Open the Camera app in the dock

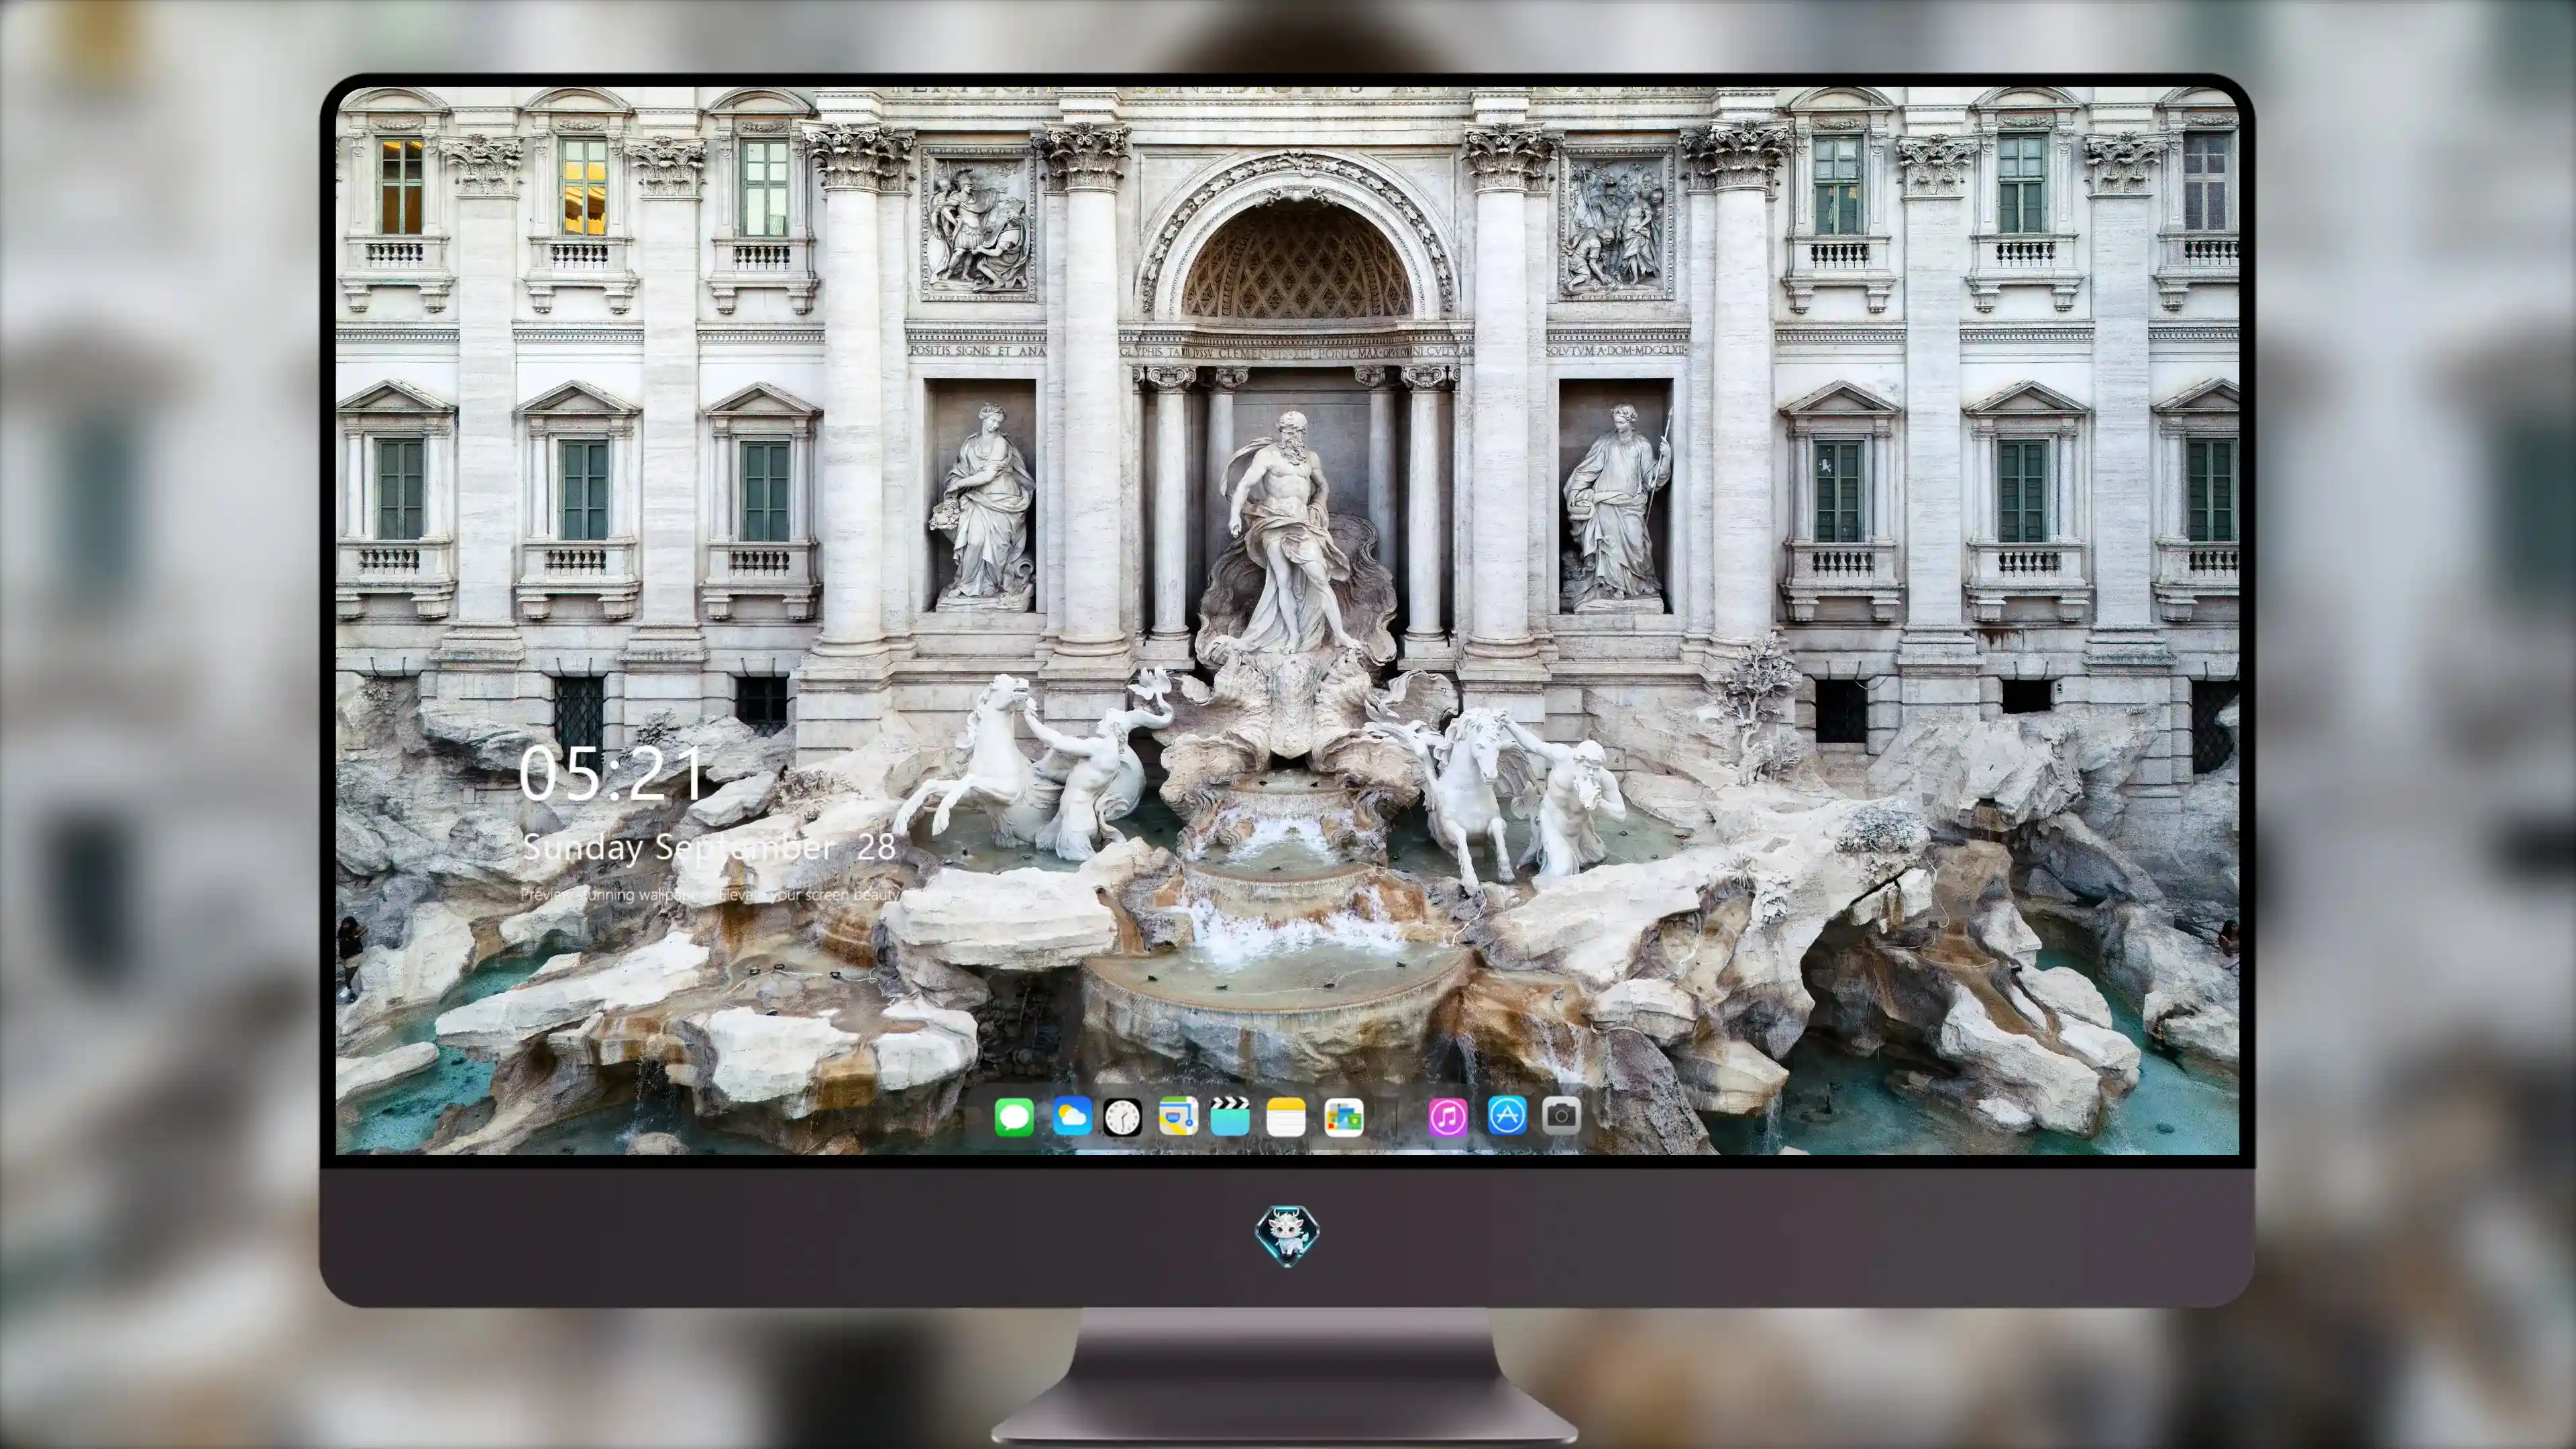tap(1561, 1116)
